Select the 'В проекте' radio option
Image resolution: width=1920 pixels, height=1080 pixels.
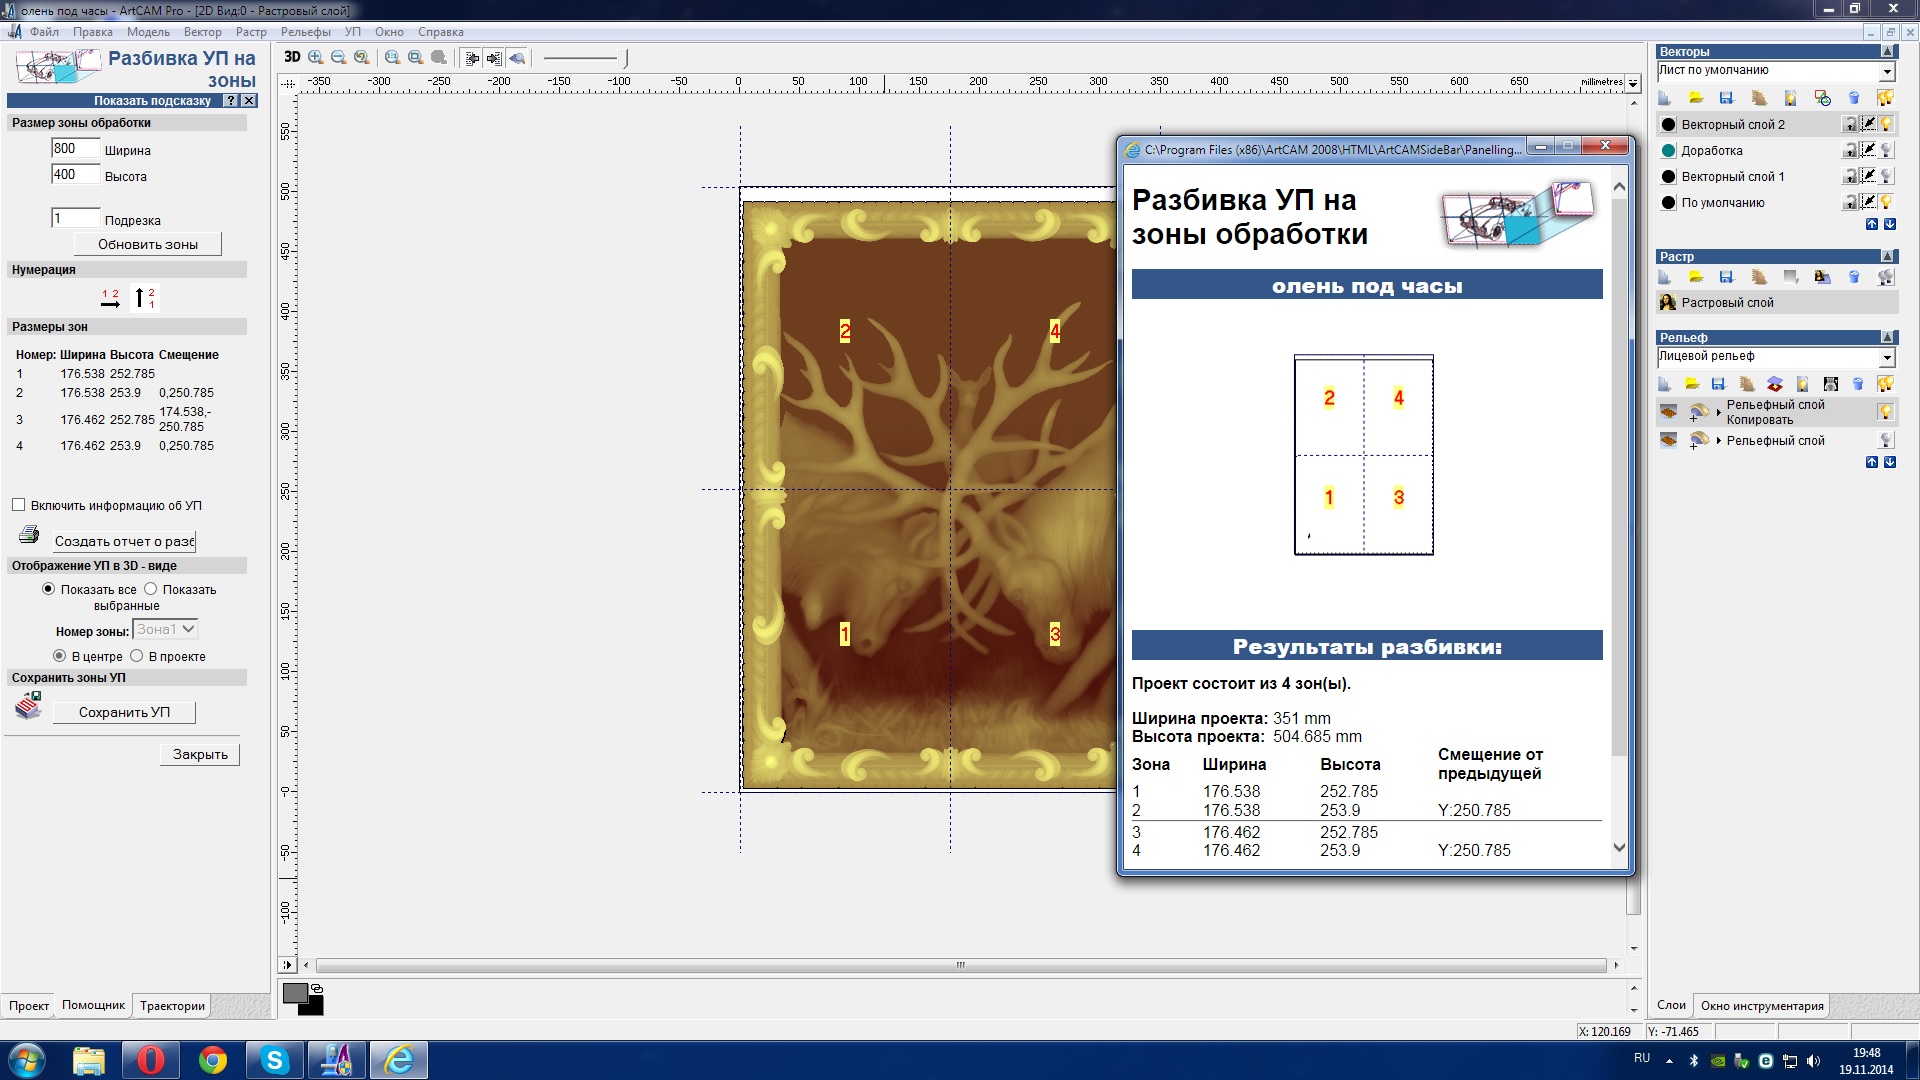point(137,656)
